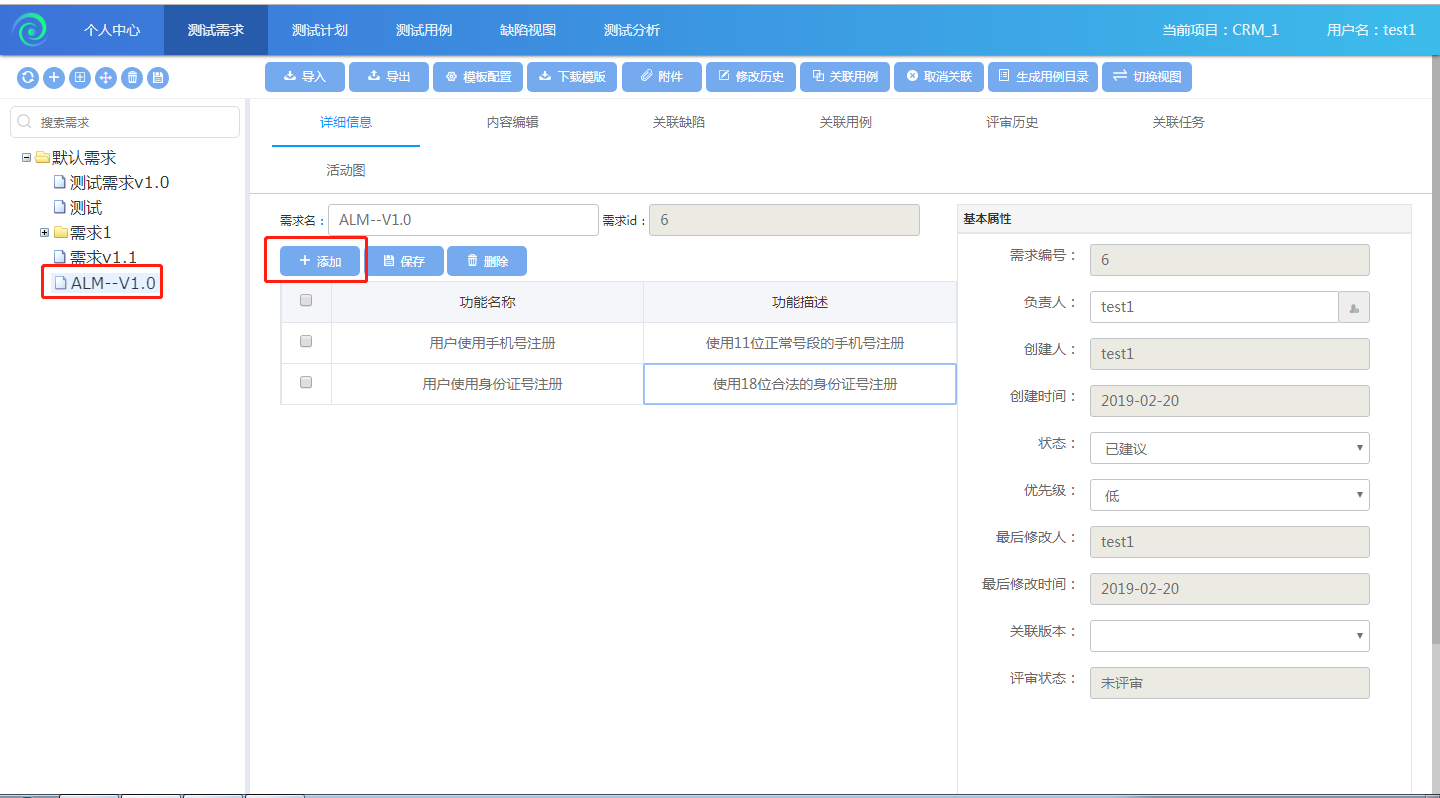Switch to the 关联缺陷 tab
The width and height of the screenshot is (1440, 798).
click(678, 122)
